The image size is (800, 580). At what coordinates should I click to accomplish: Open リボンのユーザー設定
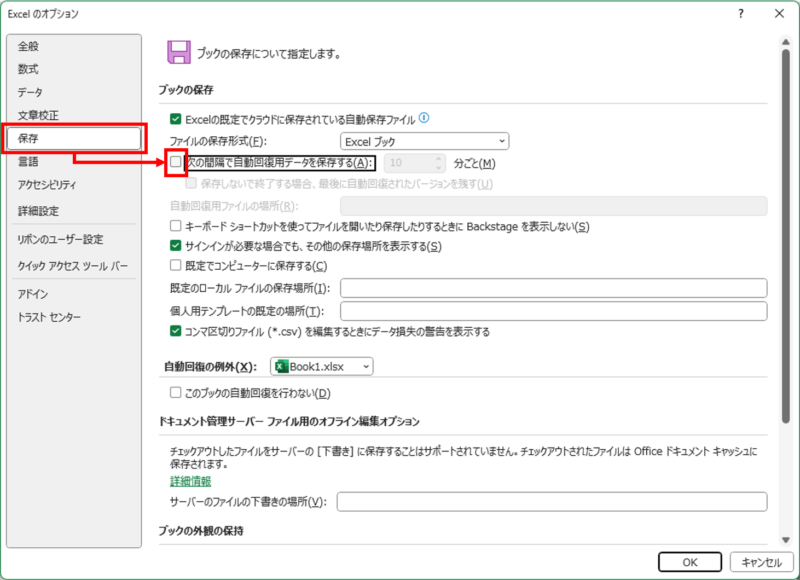click(x=74, y=239)
